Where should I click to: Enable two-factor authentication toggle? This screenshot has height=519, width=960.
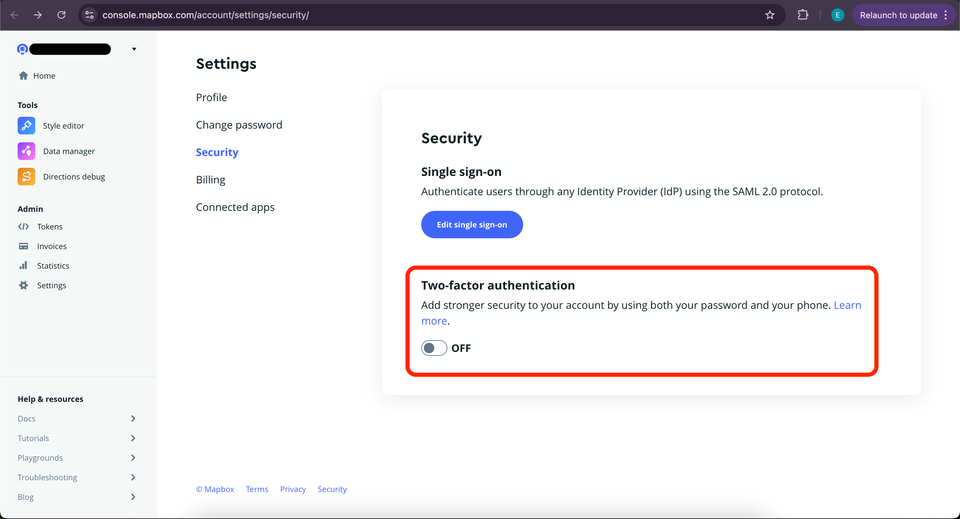click(434, 348)
